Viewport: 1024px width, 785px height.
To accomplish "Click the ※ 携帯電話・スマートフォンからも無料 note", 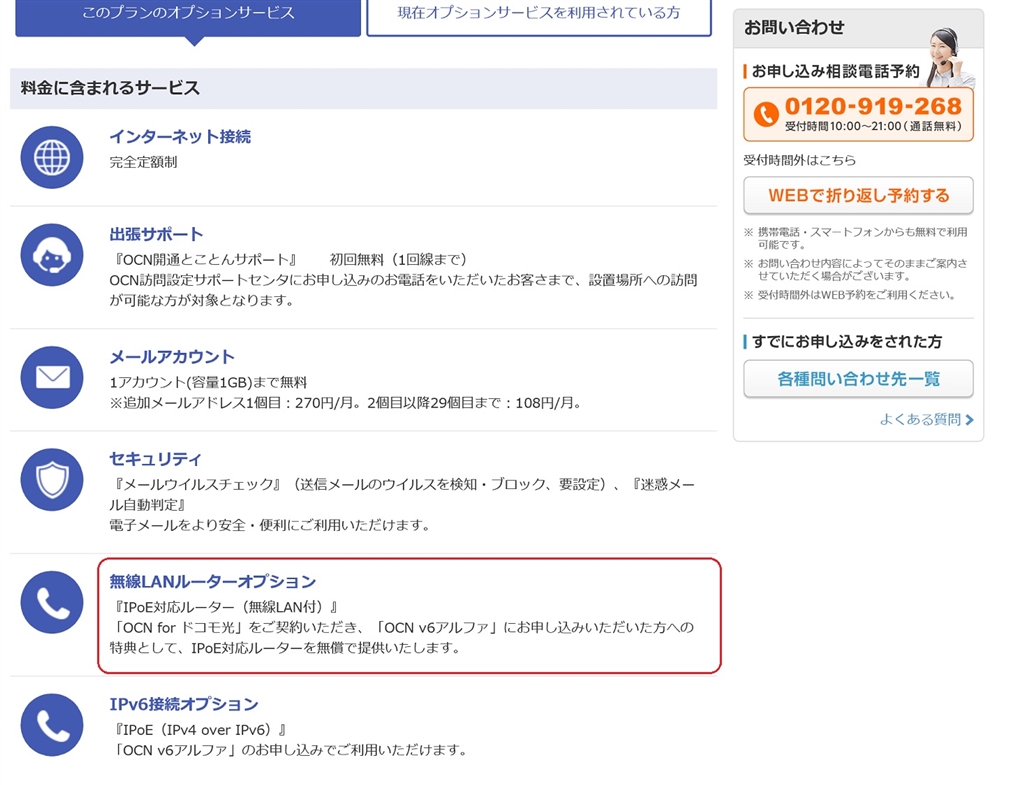I will point(856,238).
